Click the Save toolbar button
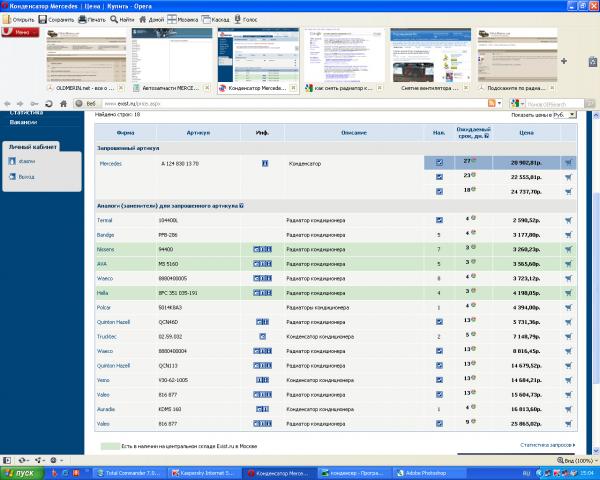 tap(56, 19)
